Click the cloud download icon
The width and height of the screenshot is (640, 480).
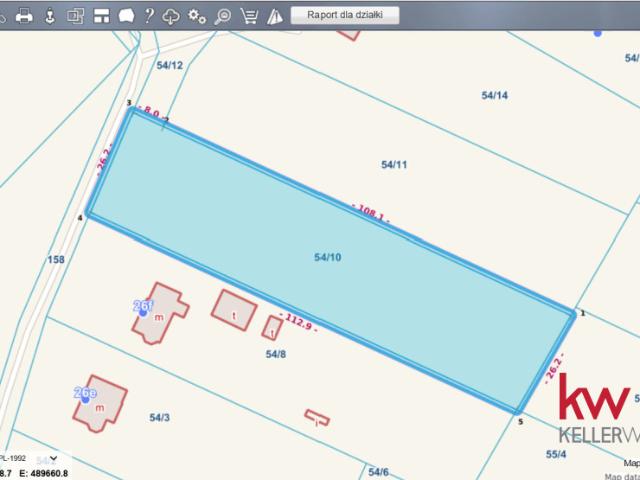click(x=172, y=15)
